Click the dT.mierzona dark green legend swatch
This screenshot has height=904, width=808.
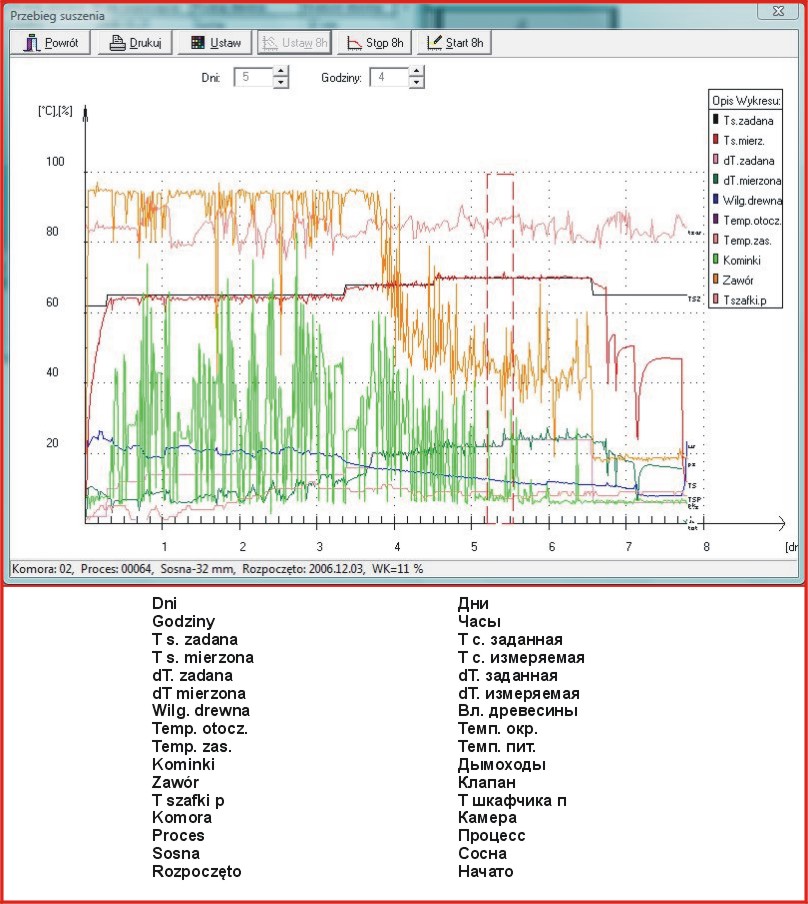pos(716,179)
